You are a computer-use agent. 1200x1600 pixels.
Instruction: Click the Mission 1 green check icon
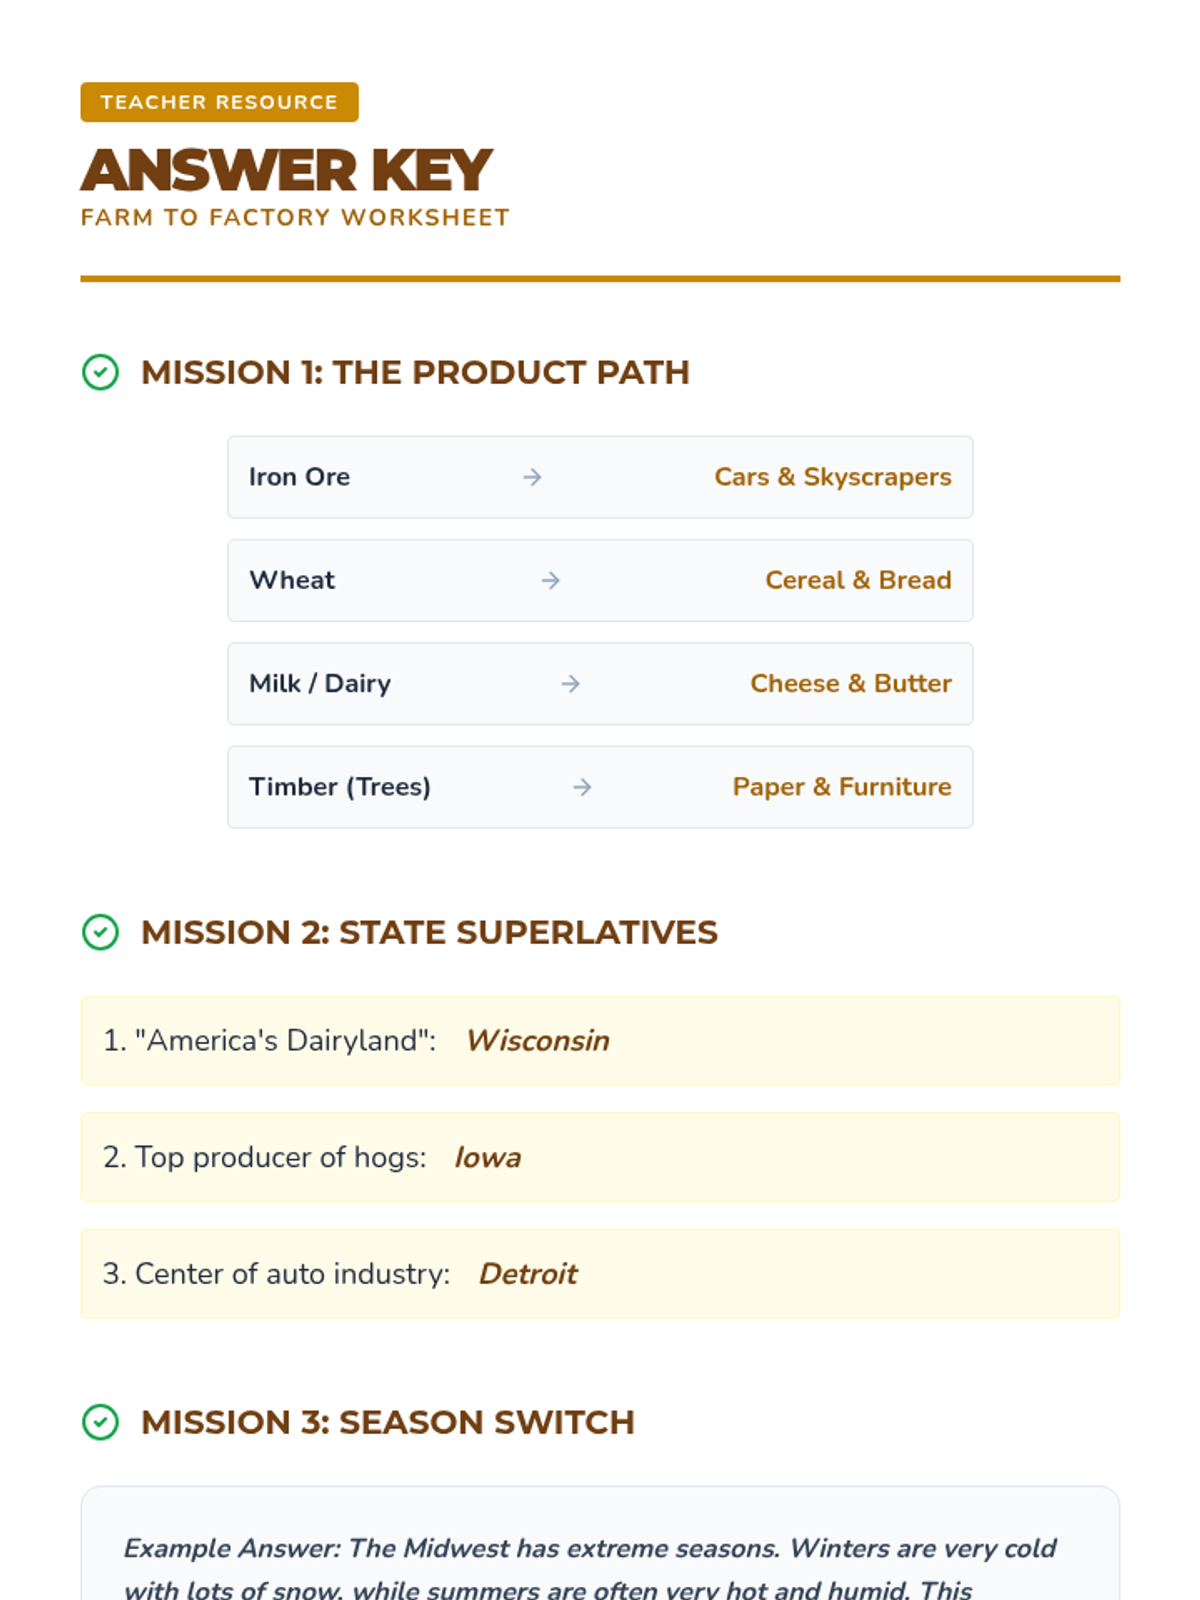(x=100, y=372)
